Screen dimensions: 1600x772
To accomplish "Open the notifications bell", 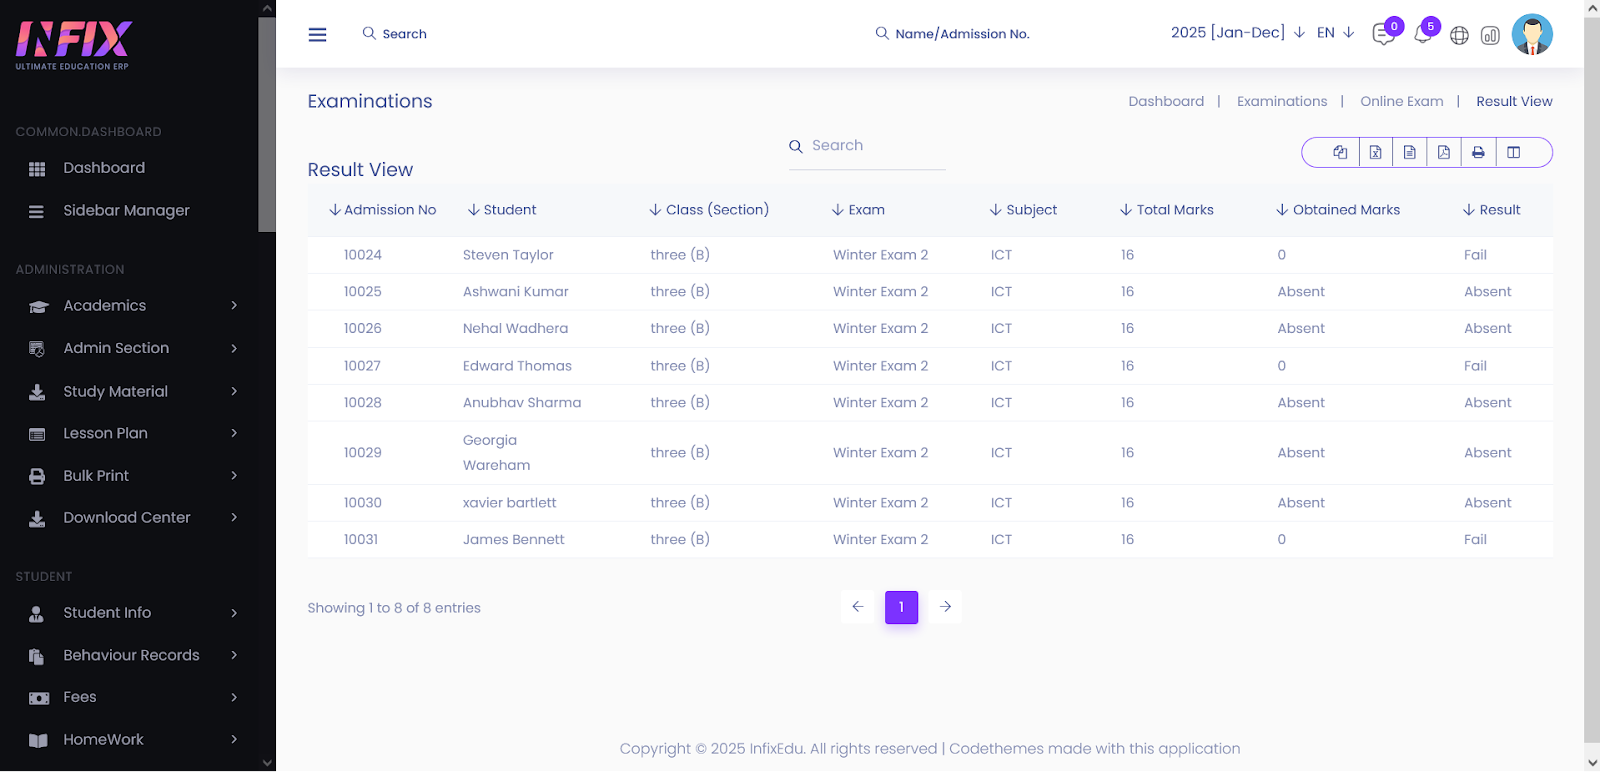I will [x=1422, y=35].
